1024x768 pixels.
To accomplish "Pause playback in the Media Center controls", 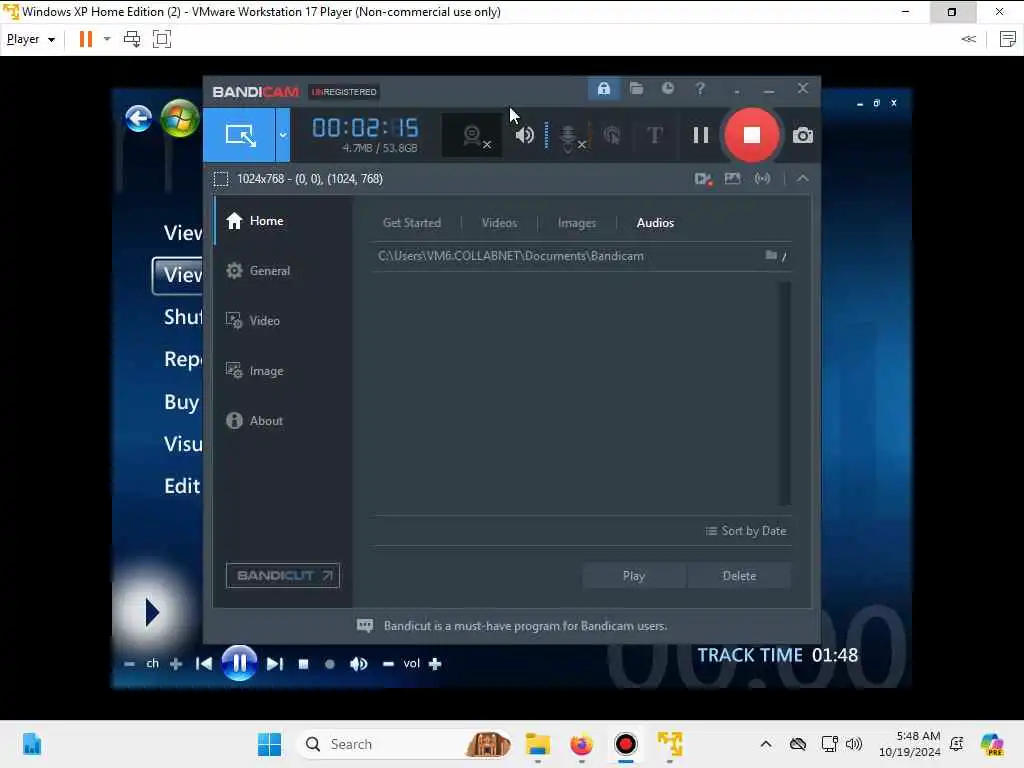I will tap(239, 663).
